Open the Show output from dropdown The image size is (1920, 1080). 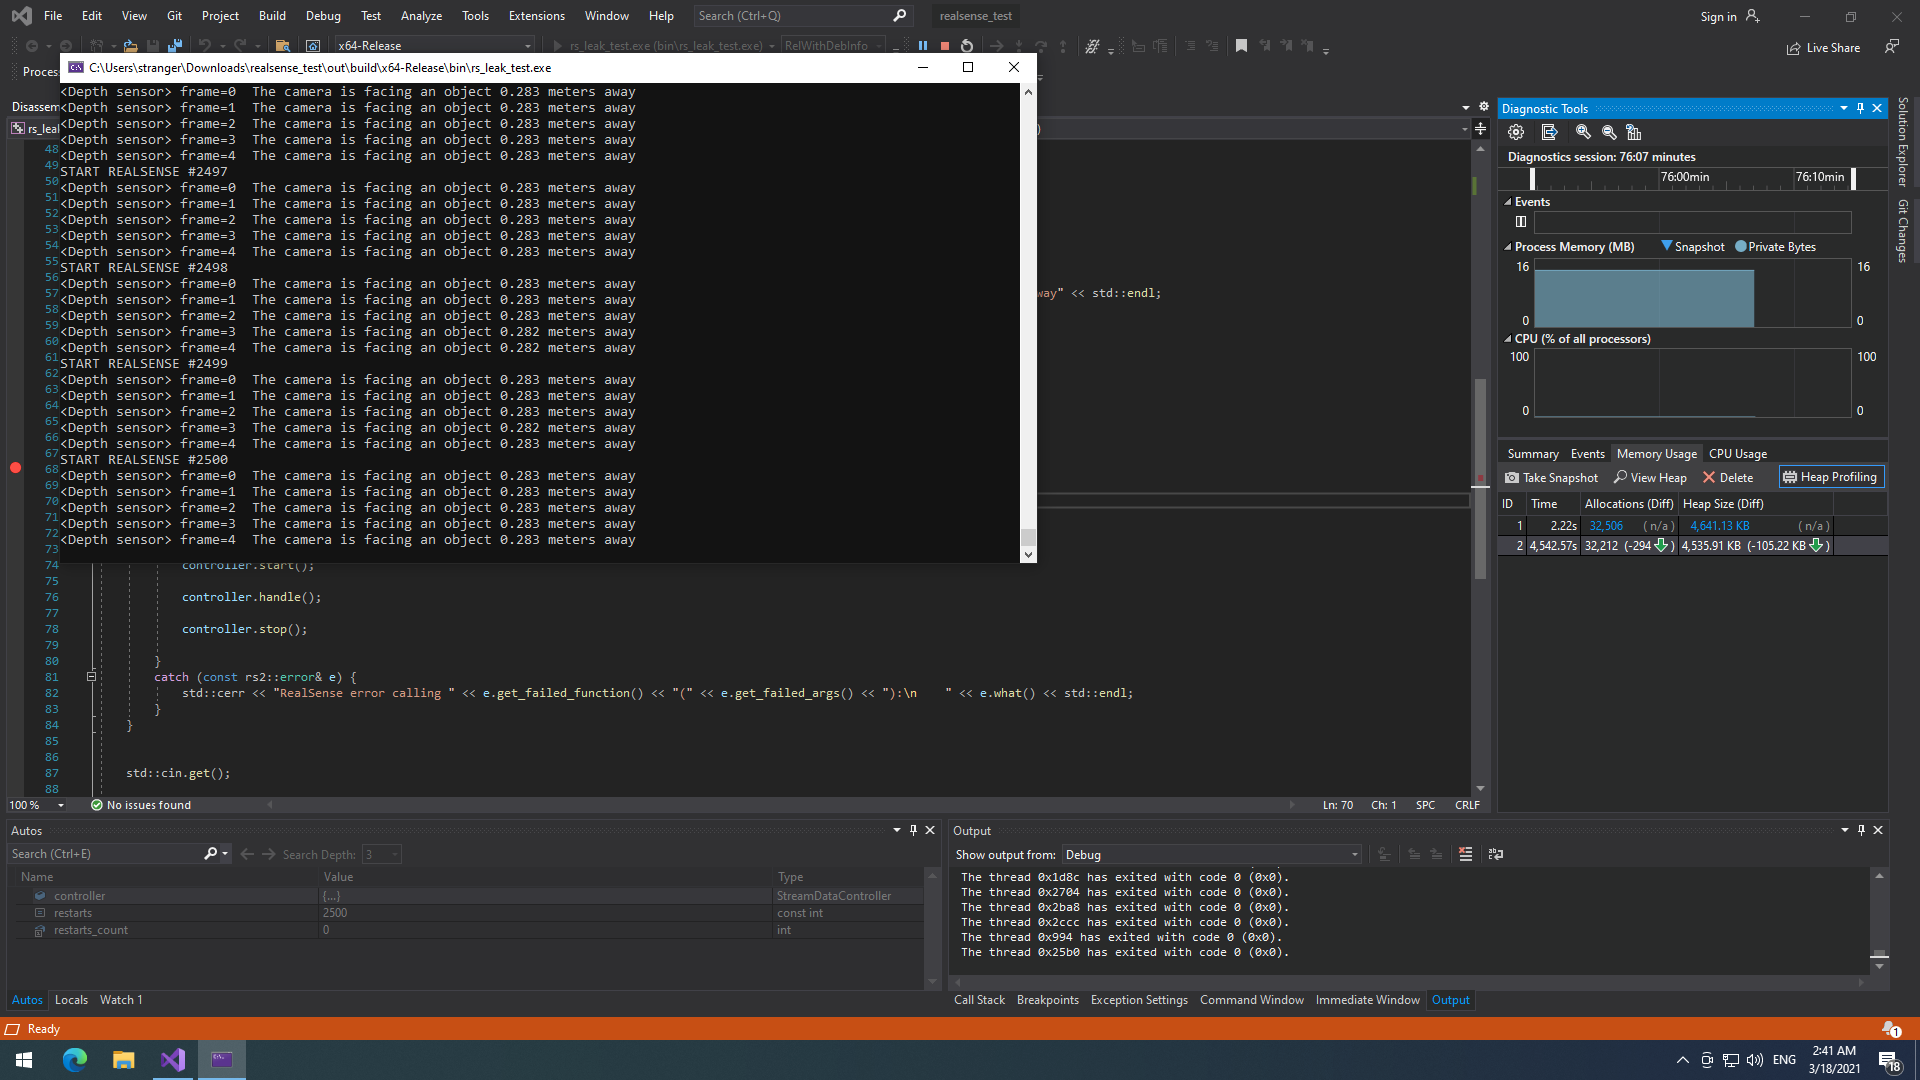pyautogui.click(x=1354, y=854)
